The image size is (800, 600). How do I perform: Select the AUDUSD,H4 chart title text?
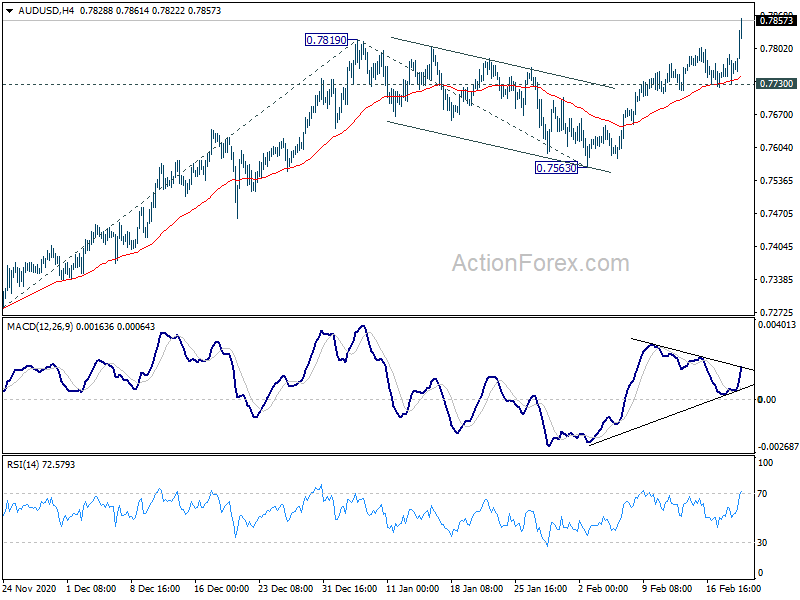point(46,11)
